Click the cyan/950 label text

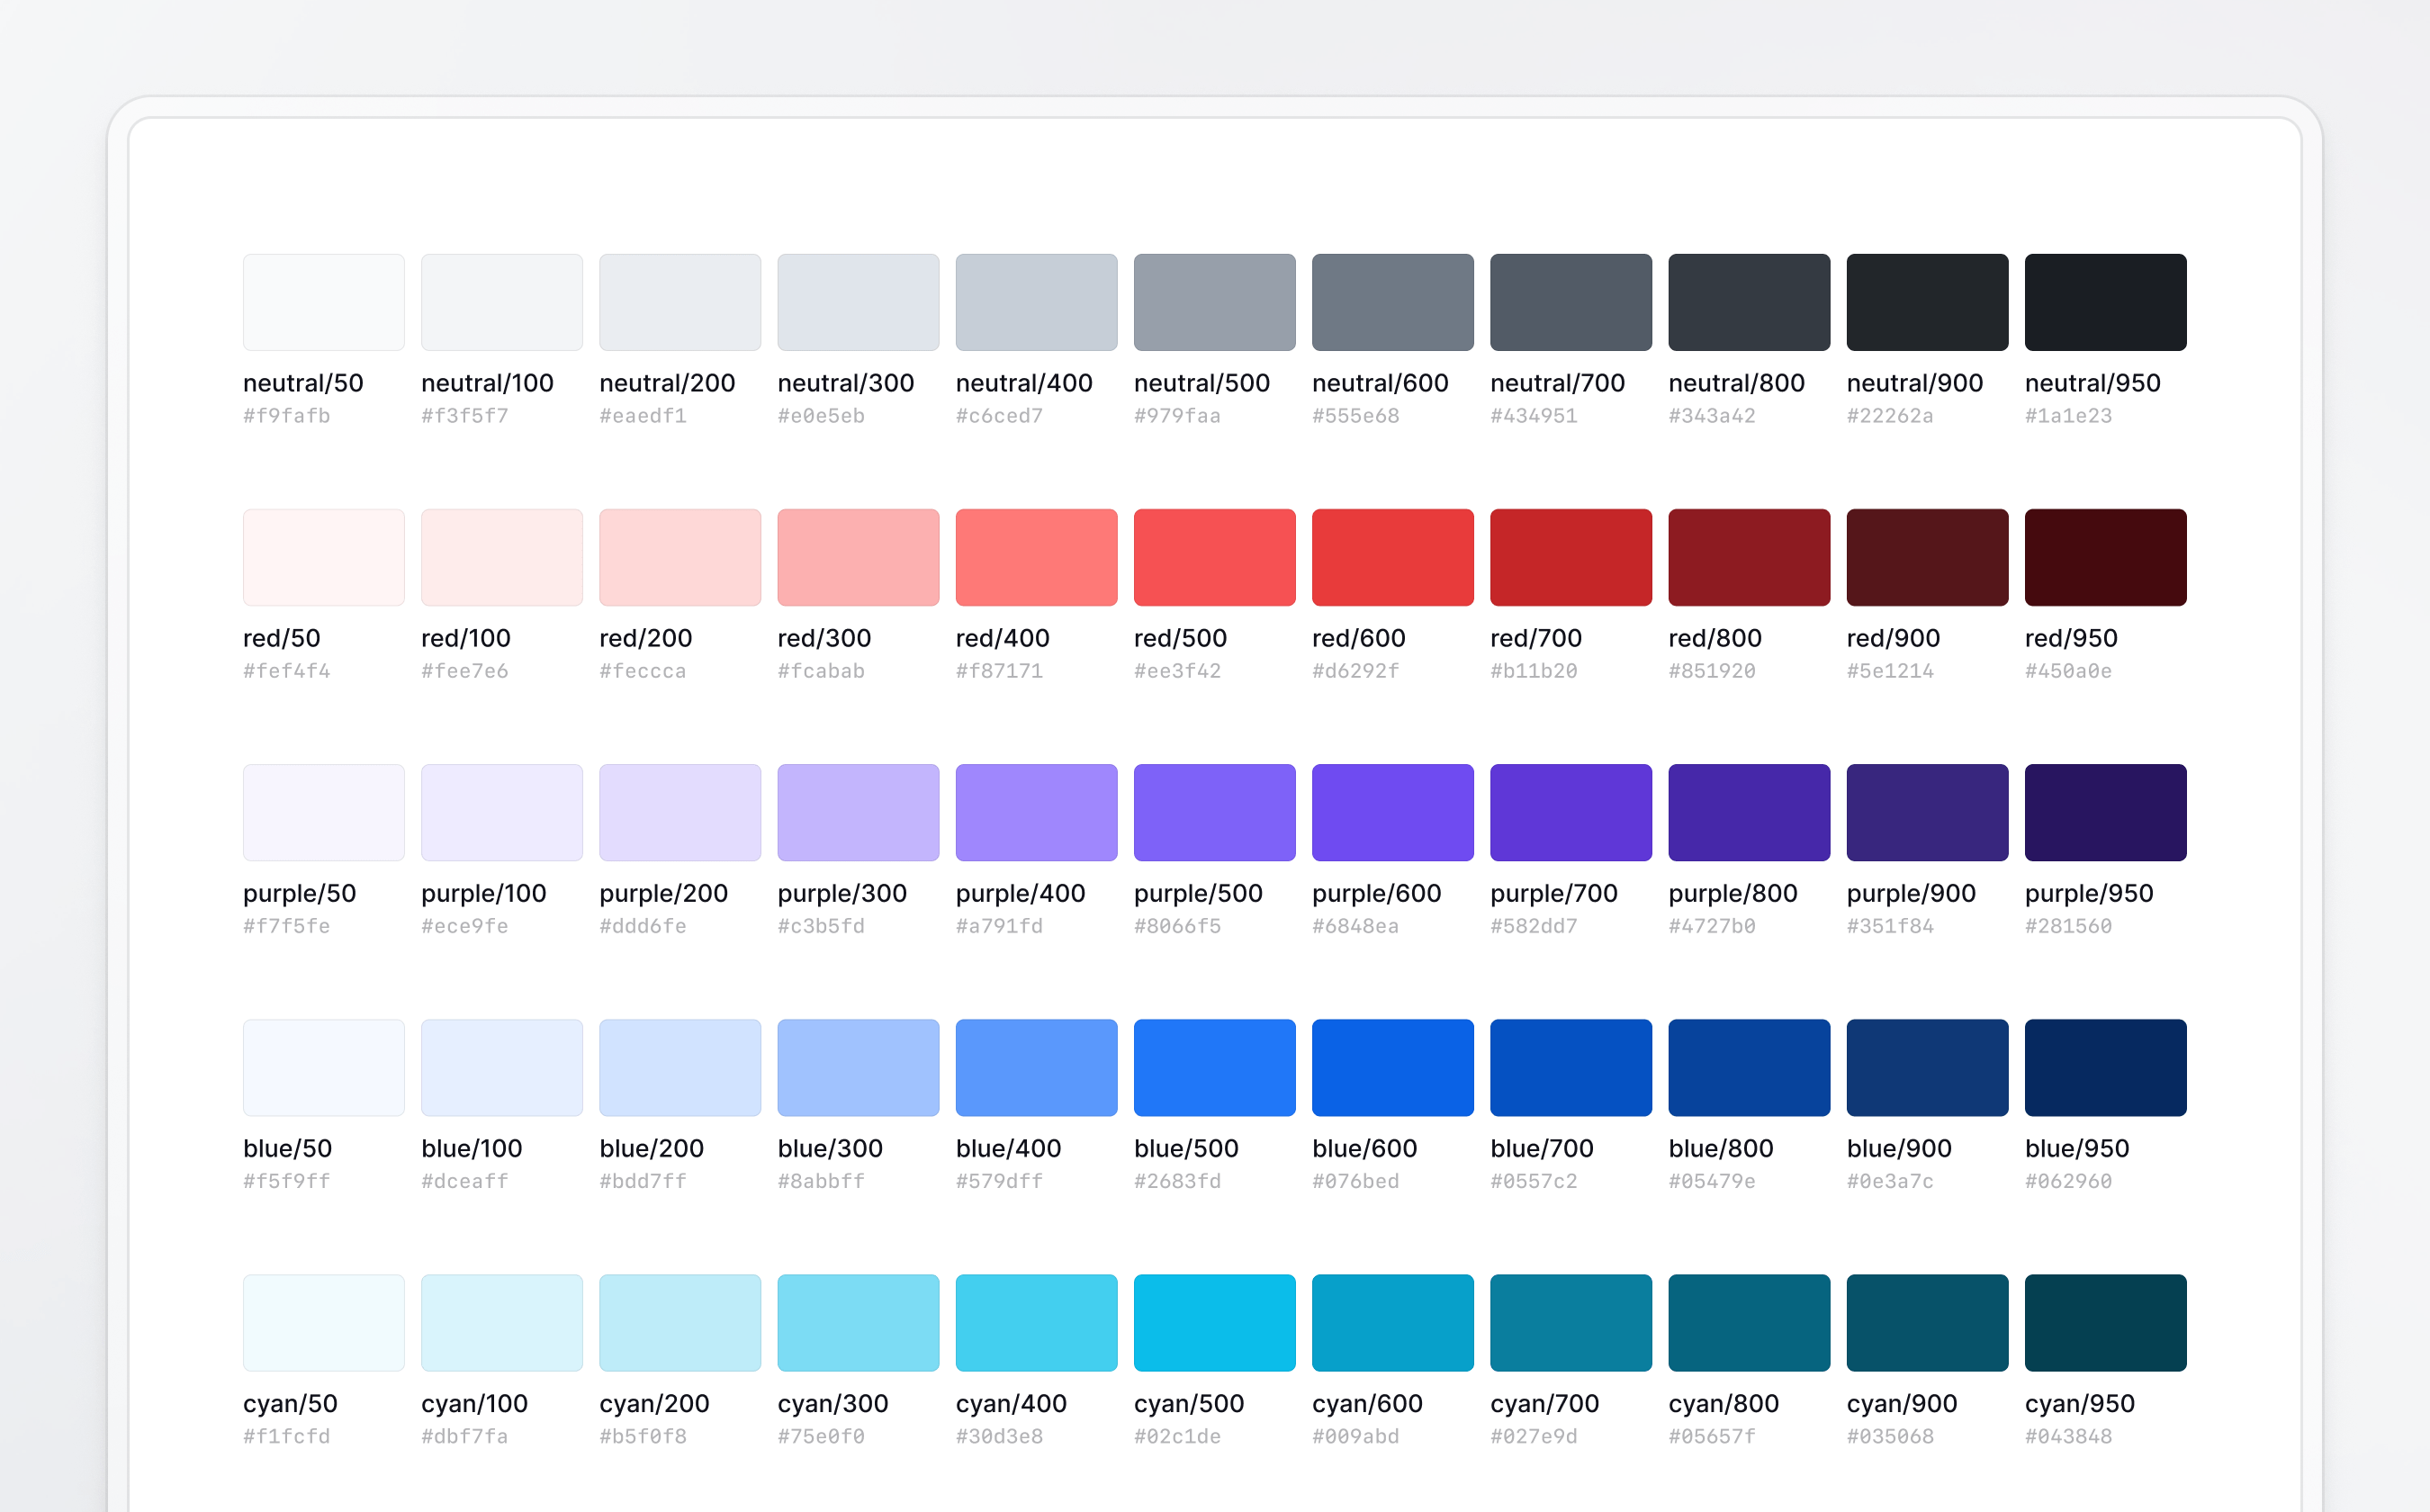pyautogui.click(x=2078, y=1403)
